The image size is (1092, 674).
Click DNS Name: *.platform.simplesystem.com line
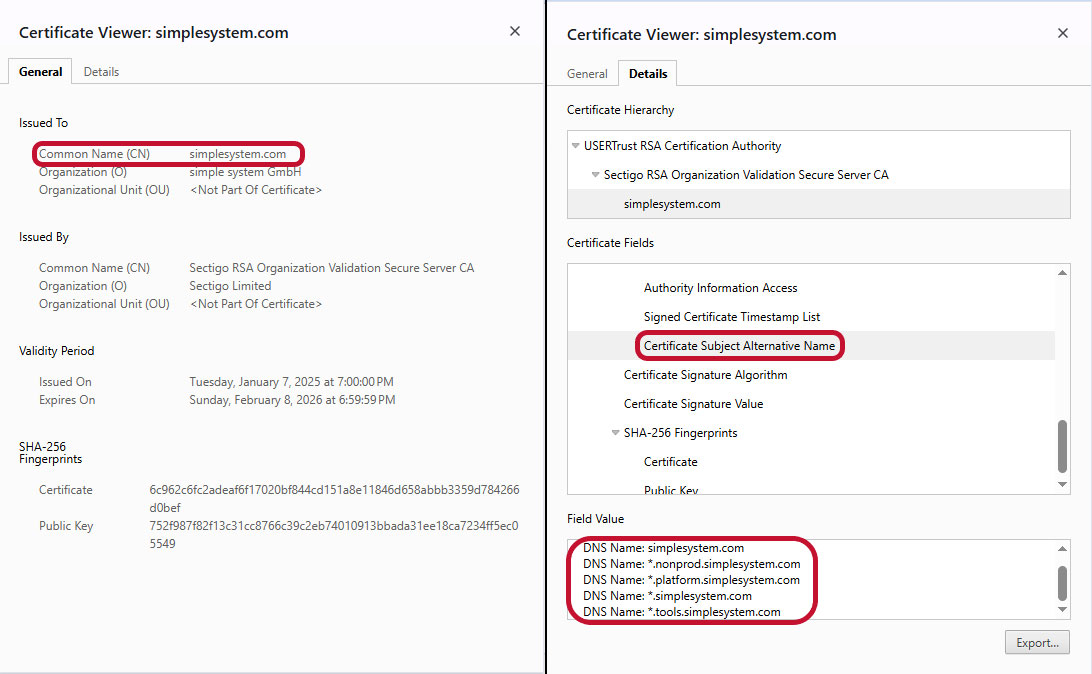[691, 580]
